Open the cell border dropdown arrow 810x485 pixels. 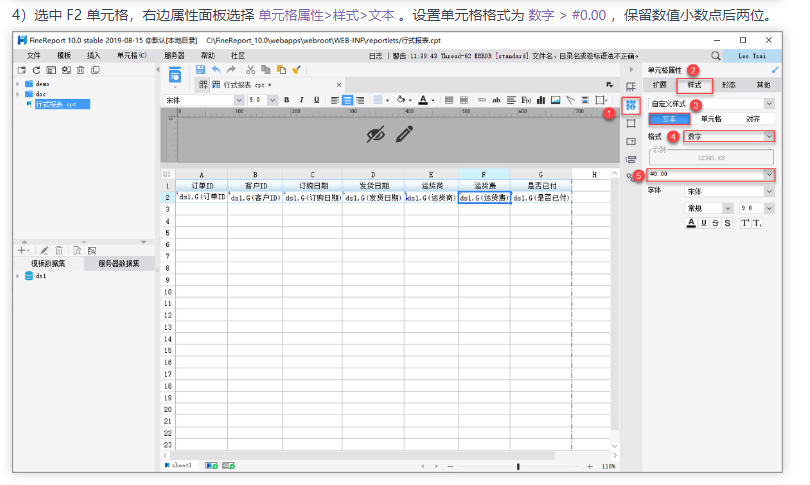pos(387,100)
